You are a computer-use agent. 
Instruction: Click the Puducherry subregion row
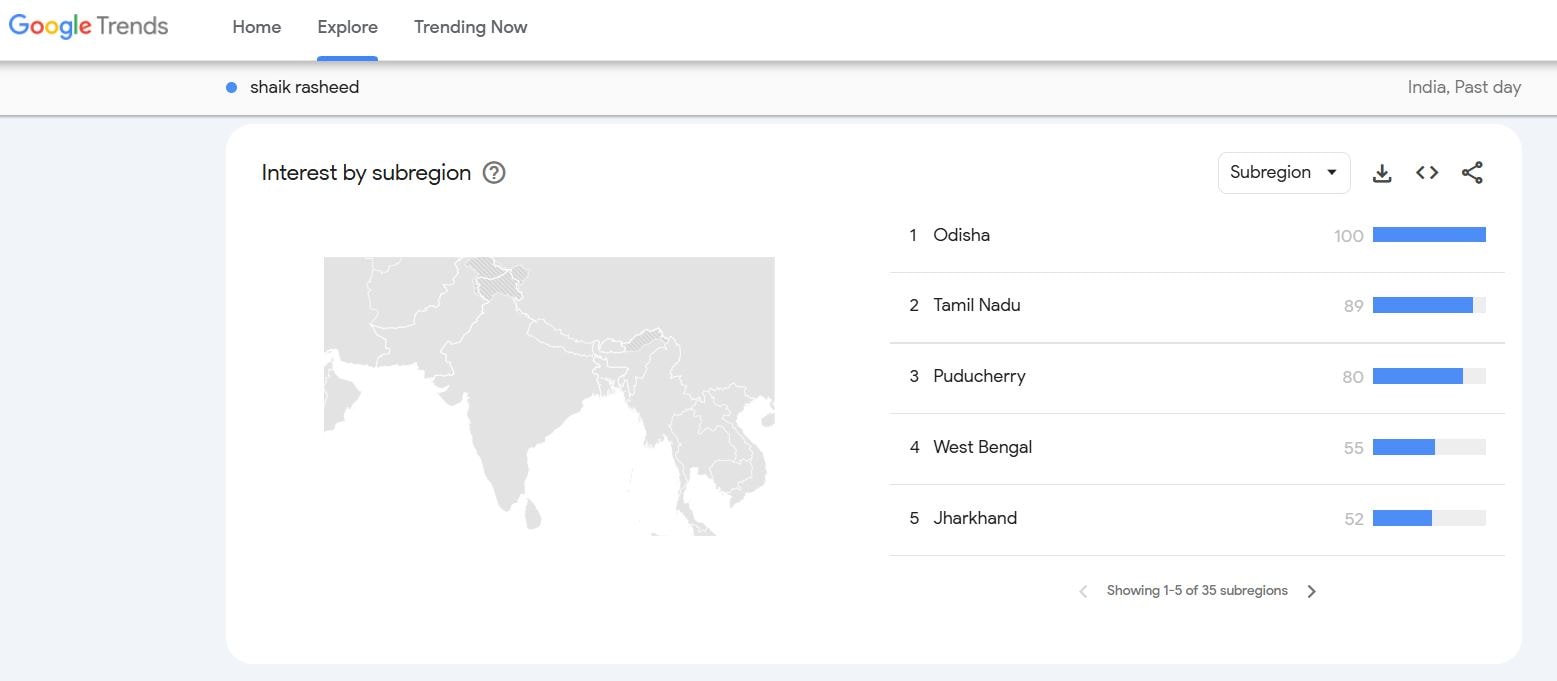tap(979, 377)
